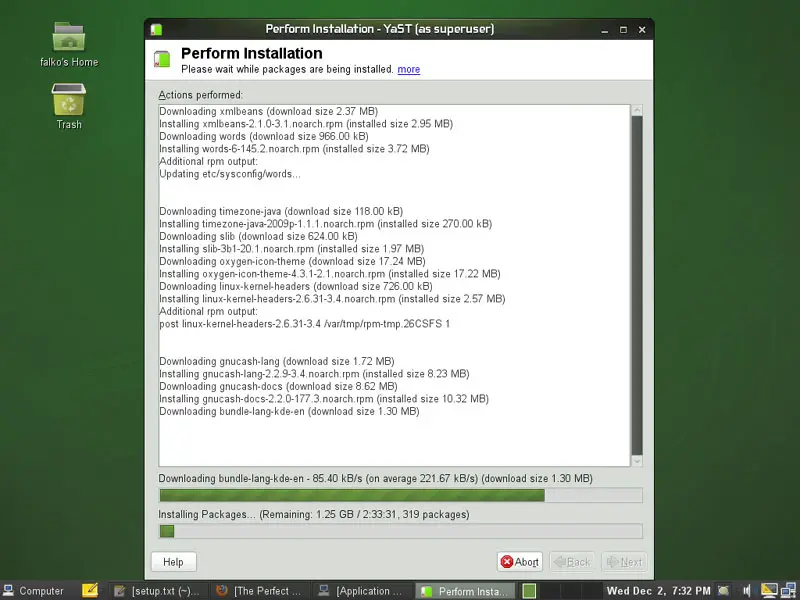Click the volume speaker tray icon
Viewport: 800px width, 600px height.
point(746,591)
